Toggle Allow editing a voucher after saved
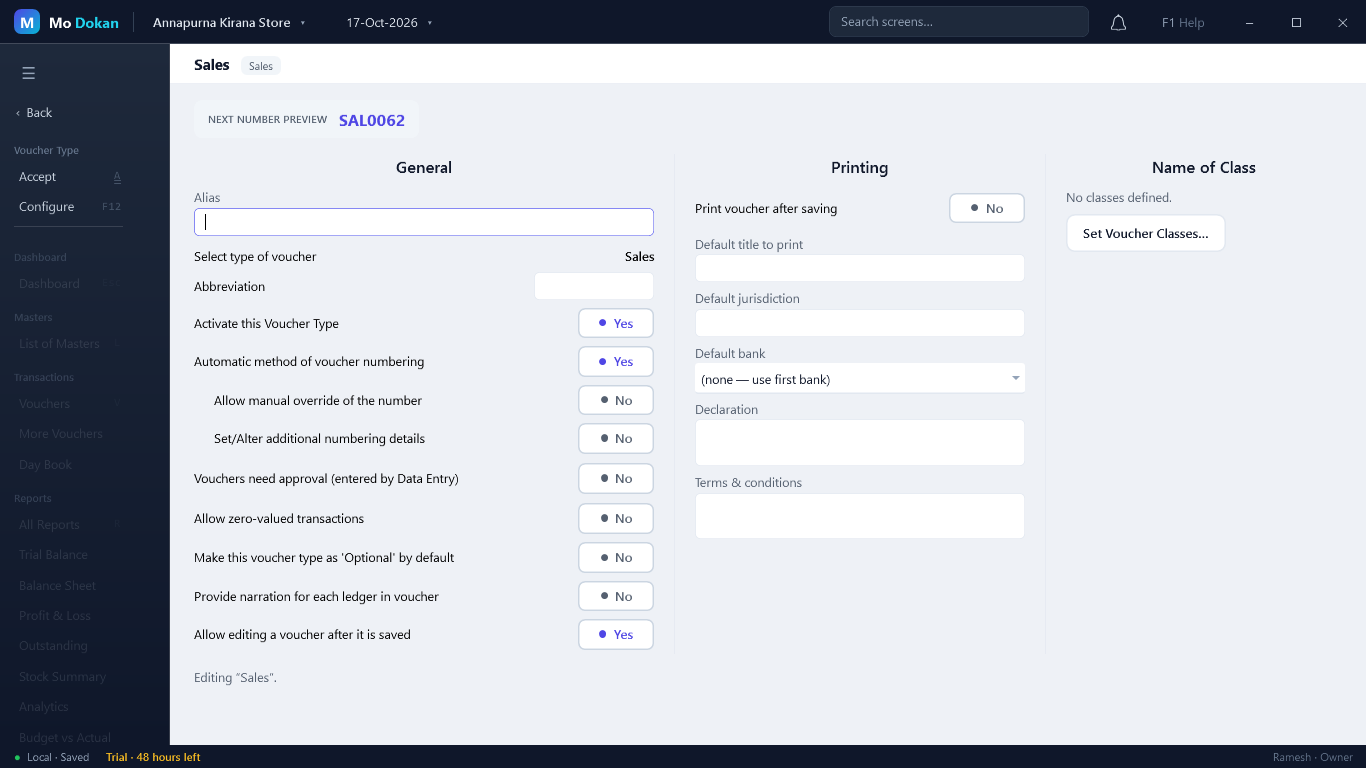The image size is (1366, 768). [x=616, y=635]
